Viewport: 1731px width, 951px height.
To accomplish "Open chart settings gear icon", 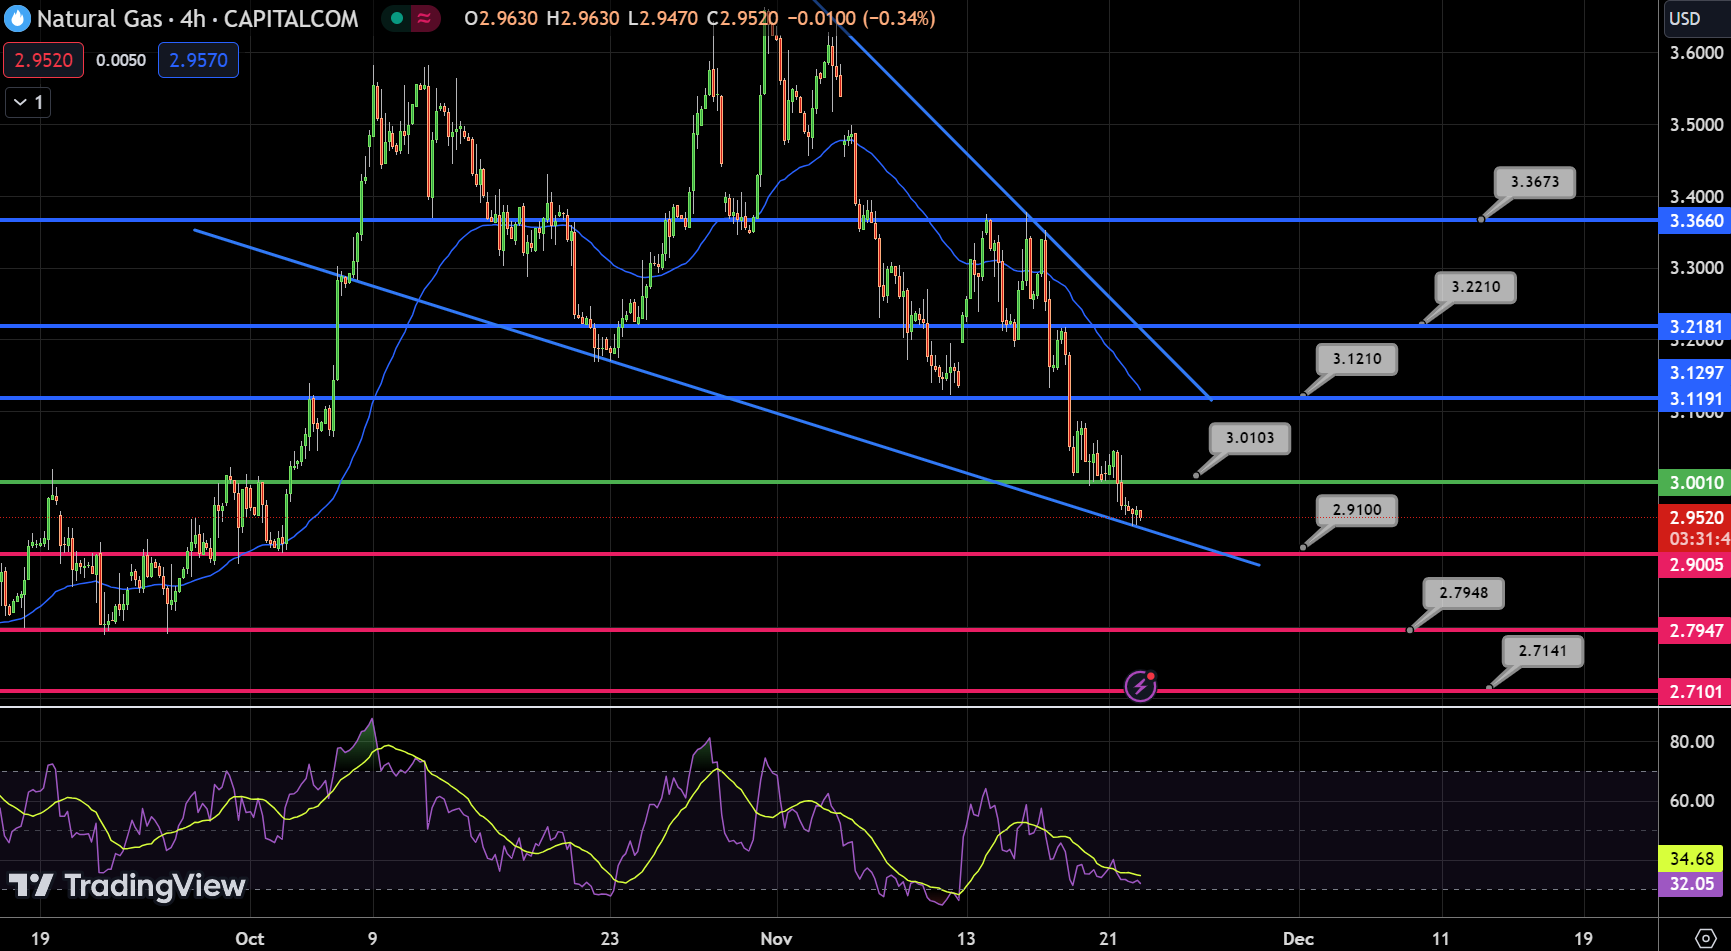I will 1706,938.
